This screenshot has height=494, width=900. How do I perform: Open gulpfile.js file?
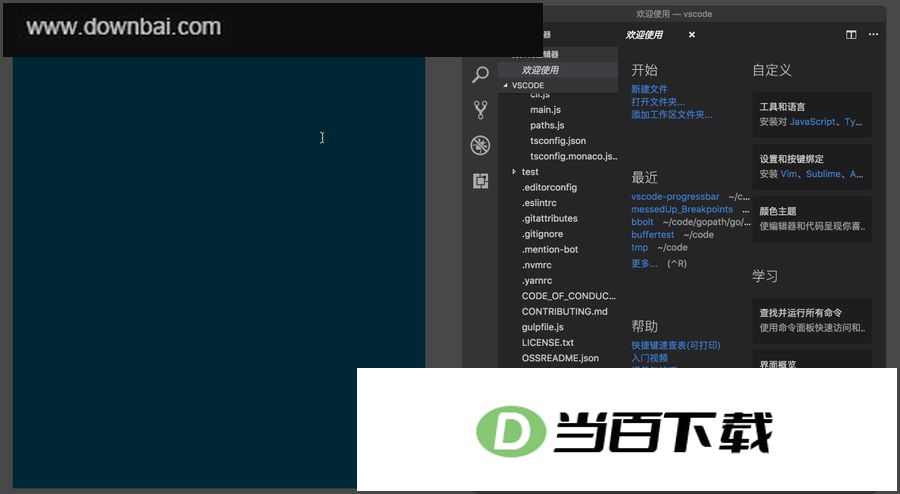pos(542,326)
